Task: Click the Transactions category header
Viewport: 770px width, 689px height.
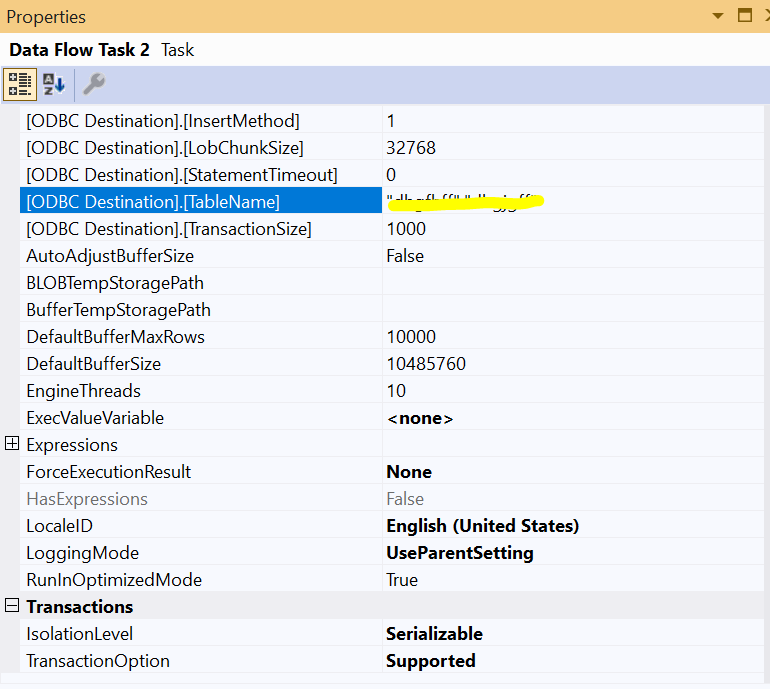Action: (80, 606)
